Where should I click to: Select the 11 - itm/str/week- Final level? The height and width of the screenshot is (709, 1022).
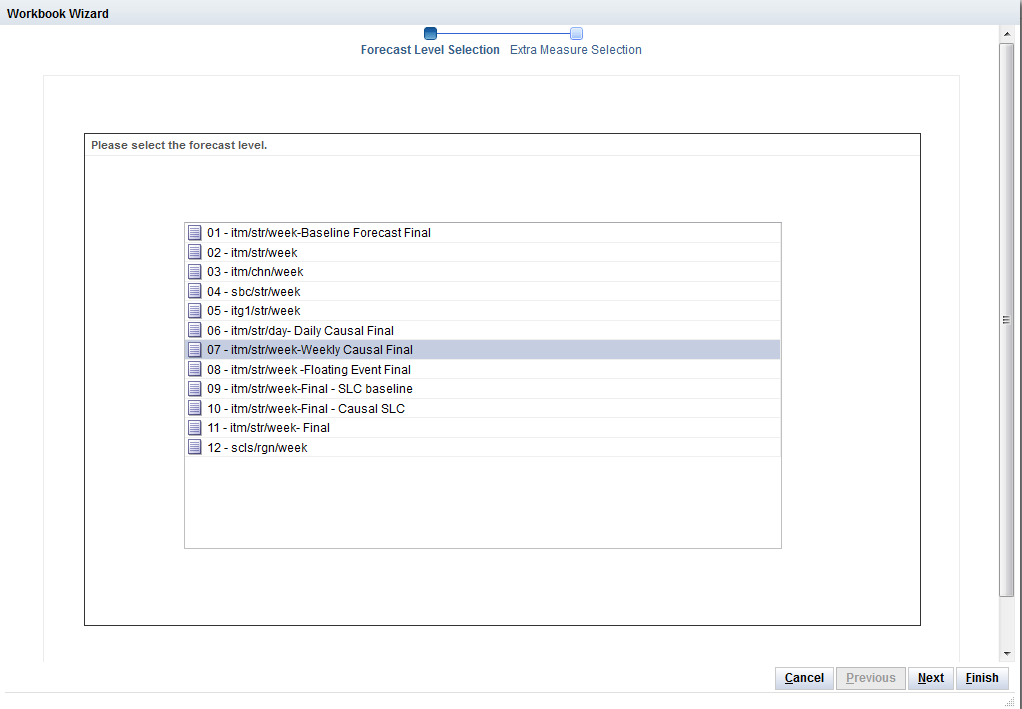point(482,428)
